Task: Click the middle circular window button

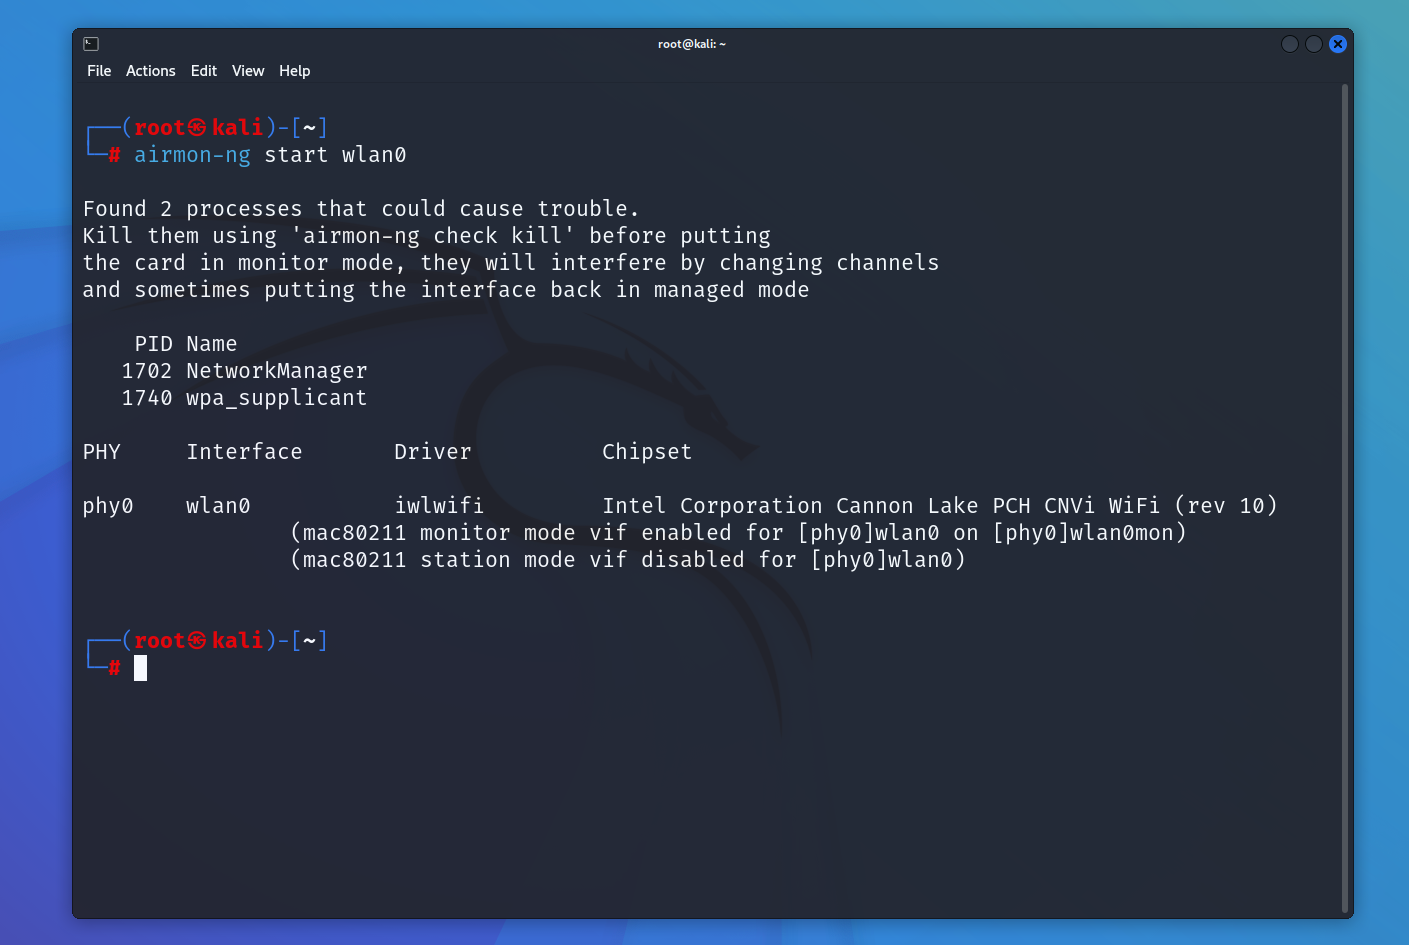Action: (1313, 43)
